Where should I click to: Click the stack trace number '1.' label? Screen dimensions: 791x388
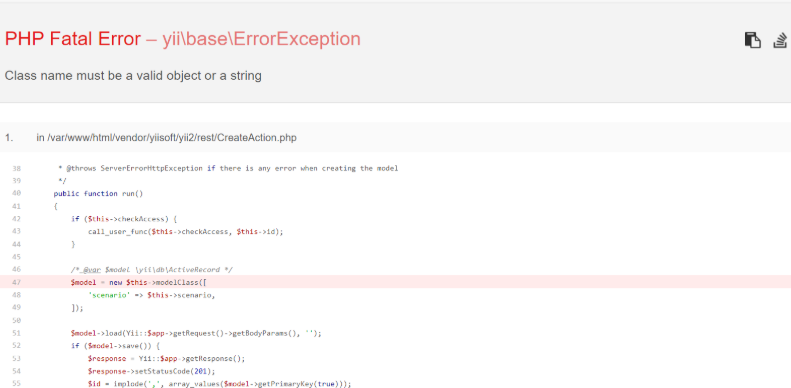point(9,138)
